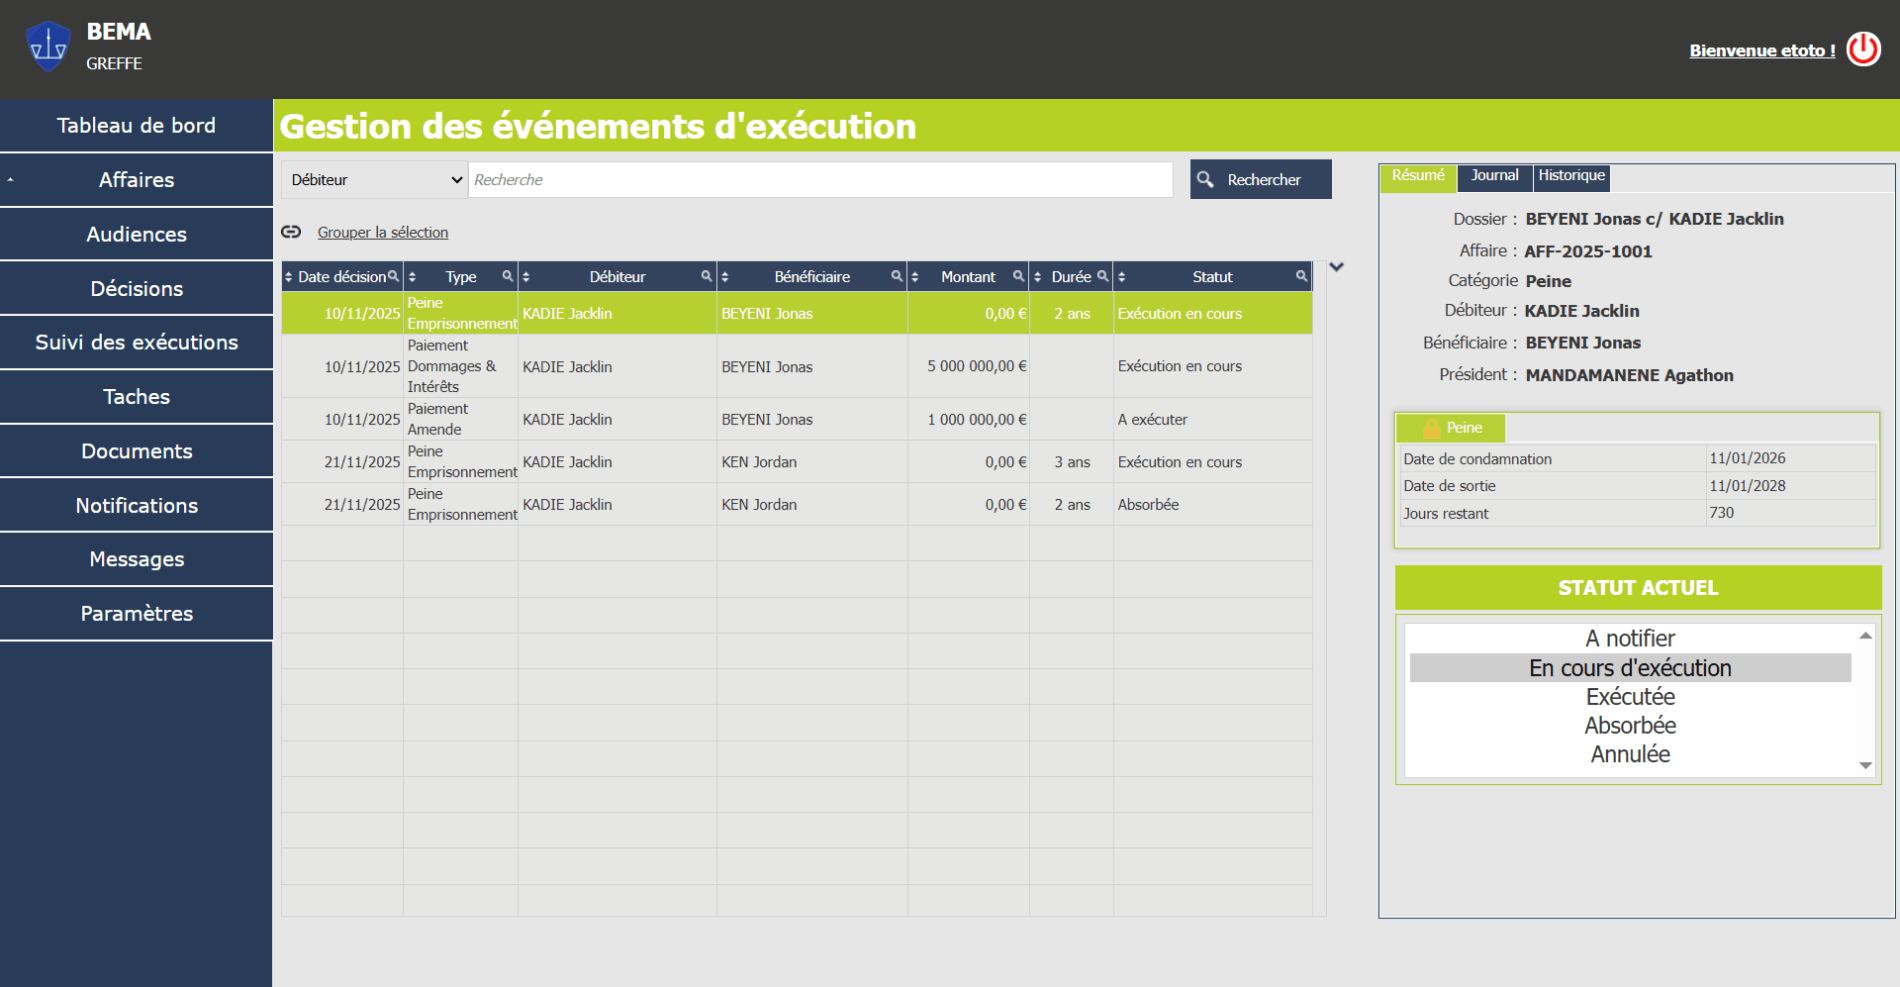The height and width of the screenshot is (987, 1900).
Task: Open the Débiteur search criteria dropdown
Action: coord(375,180)
